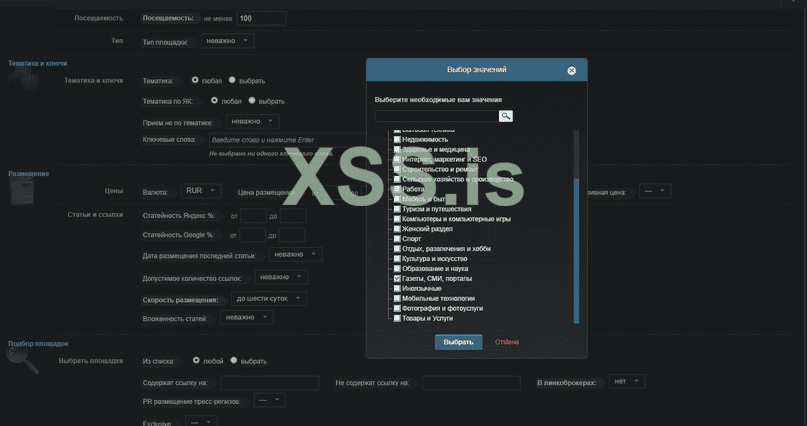Close the 'Выбор значений' dialog with X
The image size is (807, 426).
[x=571, y=70]
